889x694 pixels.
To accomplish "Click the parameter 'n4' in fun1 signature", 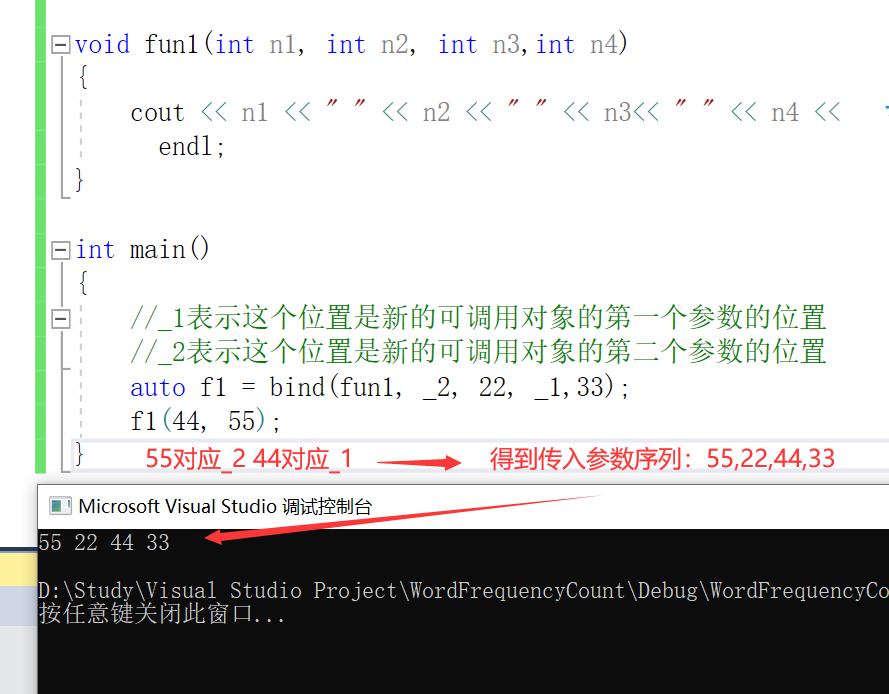I will click(x=604, y=44).
